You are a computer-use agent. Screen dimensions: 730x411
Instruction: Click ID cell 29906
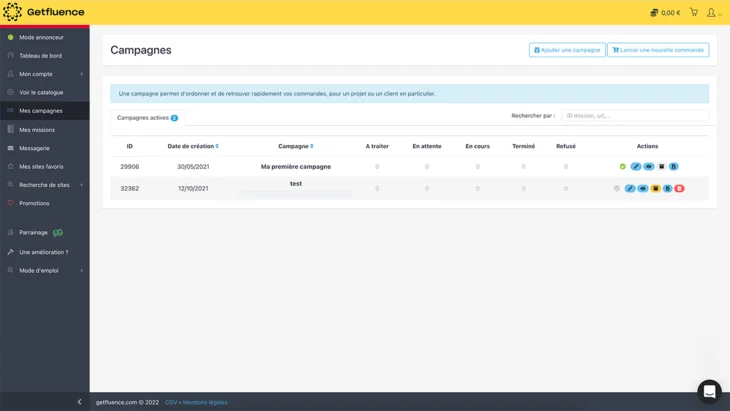pyautogui.click(x=129, y=167)
